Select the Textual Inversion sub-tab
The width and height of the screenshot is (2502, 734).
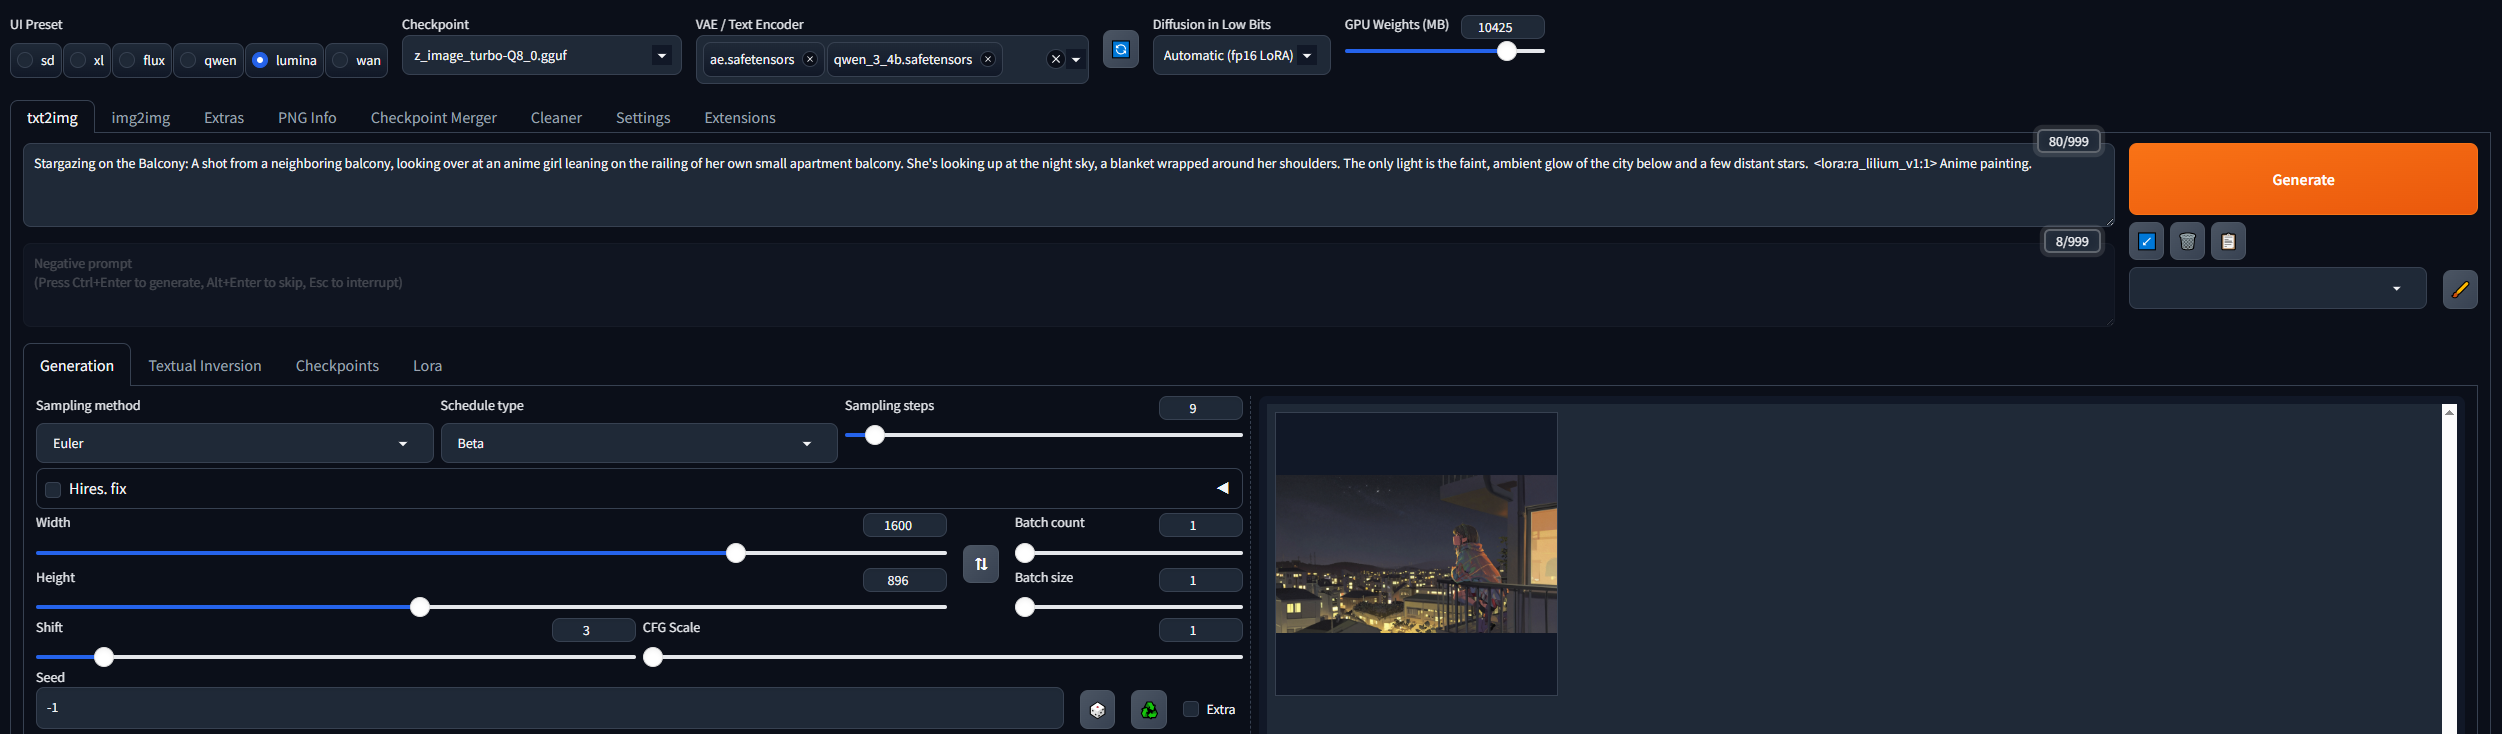205,365
